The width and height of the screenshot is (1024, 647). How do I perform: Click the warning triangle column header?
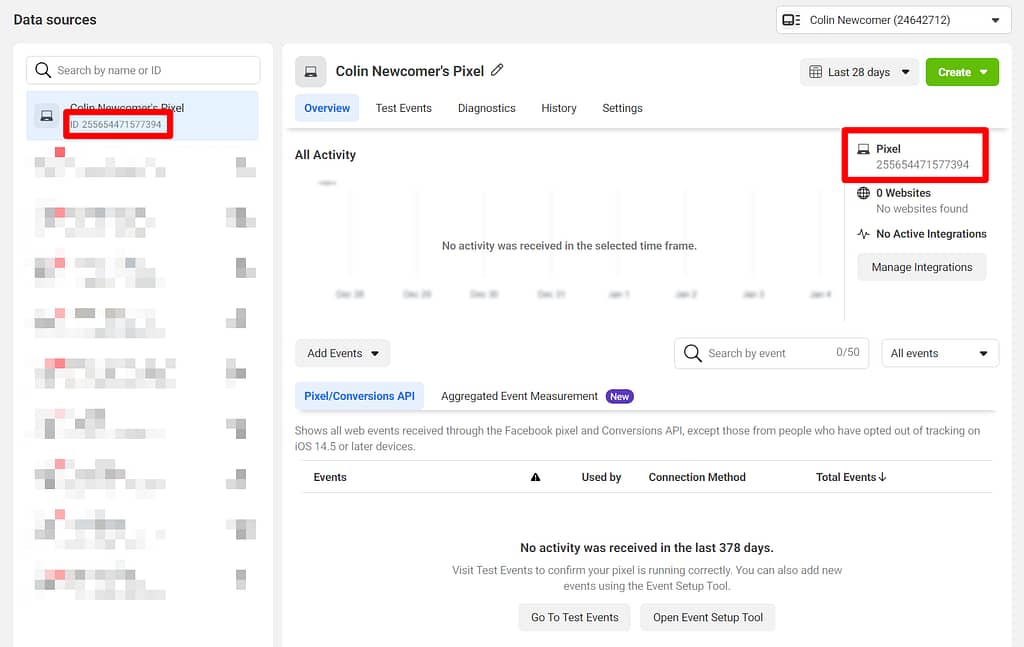click(536, 477)
